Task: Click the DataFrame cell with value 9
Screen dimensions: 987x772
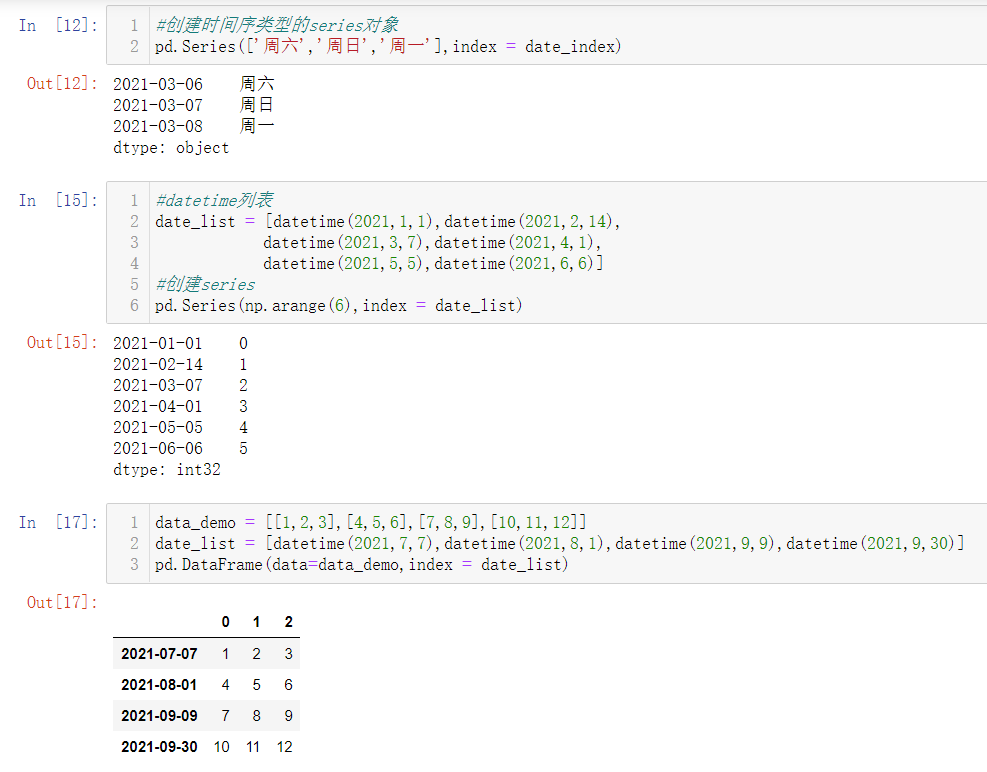Action: tap(288, 715)
